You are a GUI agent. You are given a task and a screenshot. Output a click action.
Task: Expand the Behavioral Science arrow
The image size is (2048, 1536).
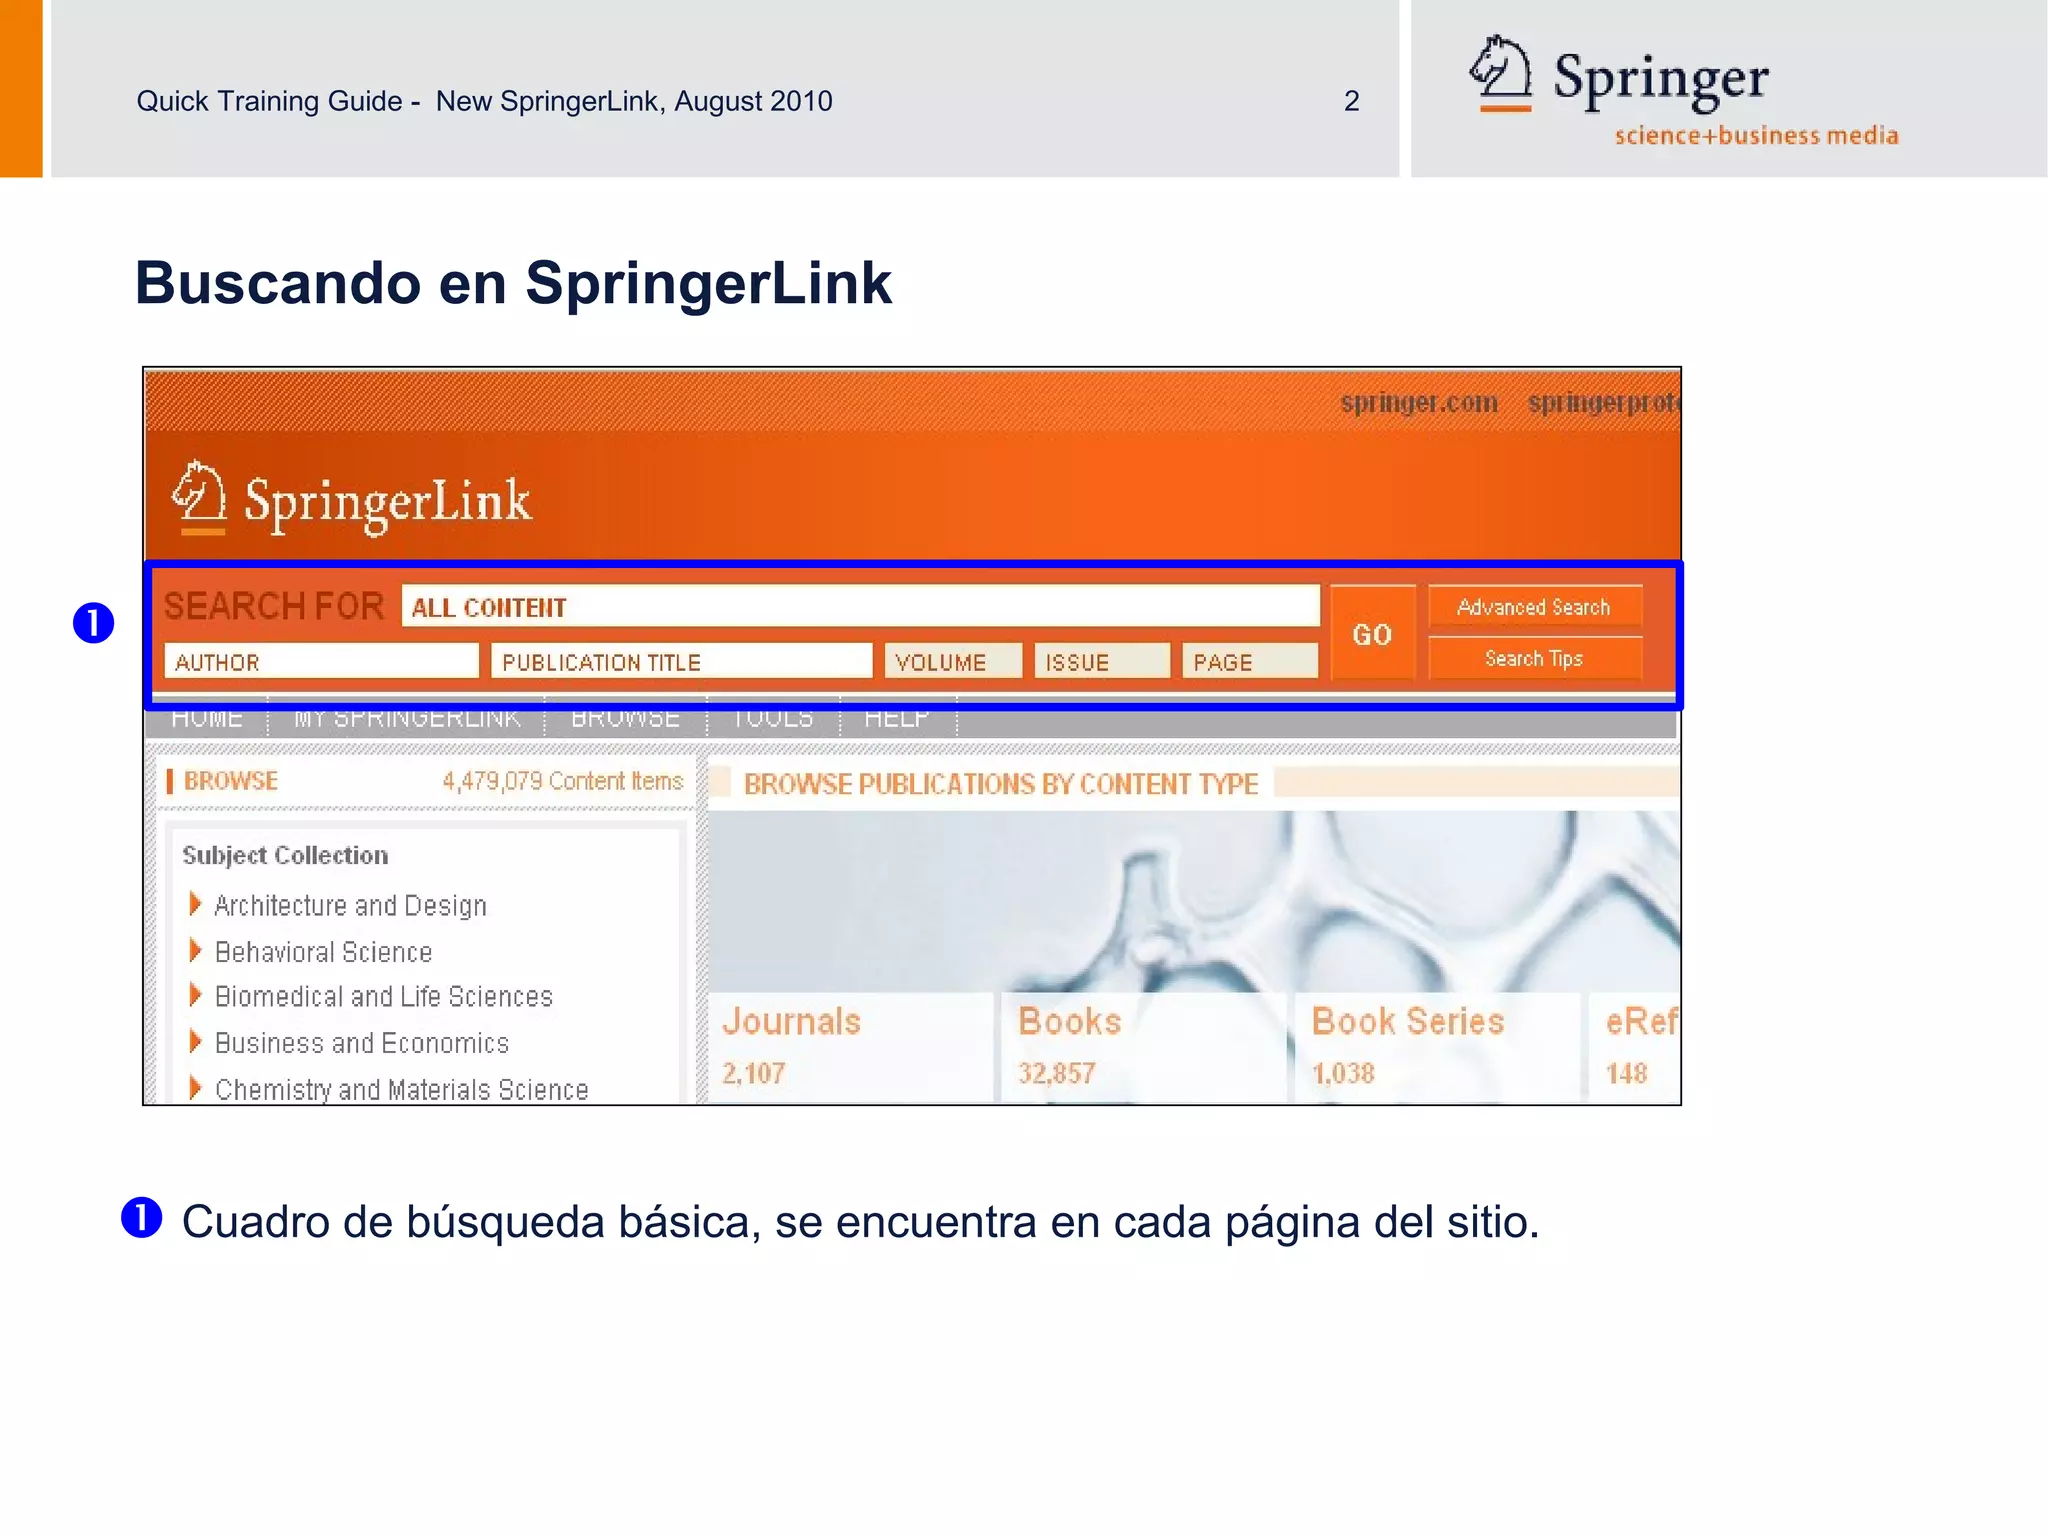coord(195,951)
